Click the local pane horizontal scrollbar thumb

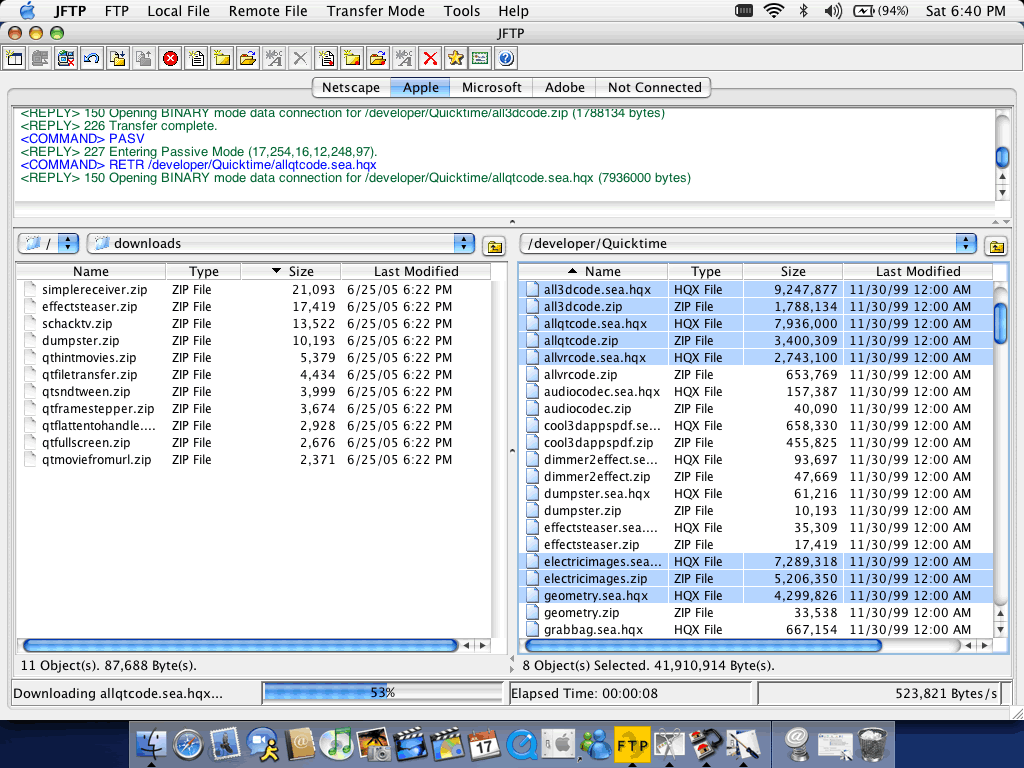coord(240,645)
